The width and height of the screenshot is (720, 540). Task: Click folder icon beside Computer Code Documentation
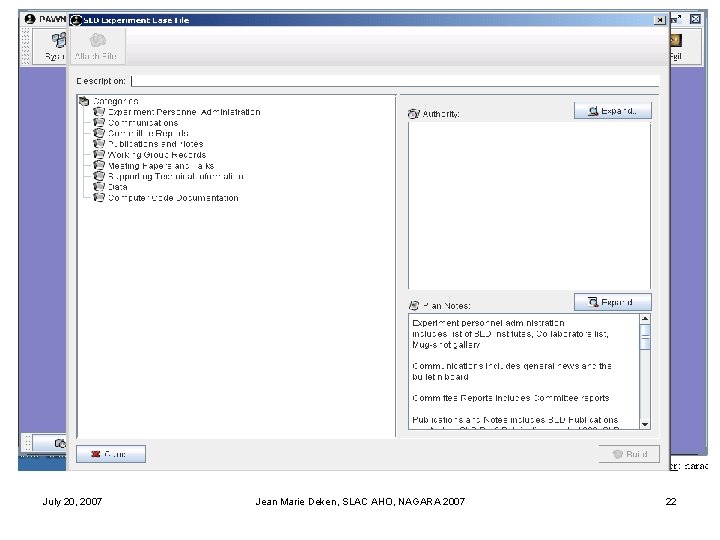(x=99, y=197)
